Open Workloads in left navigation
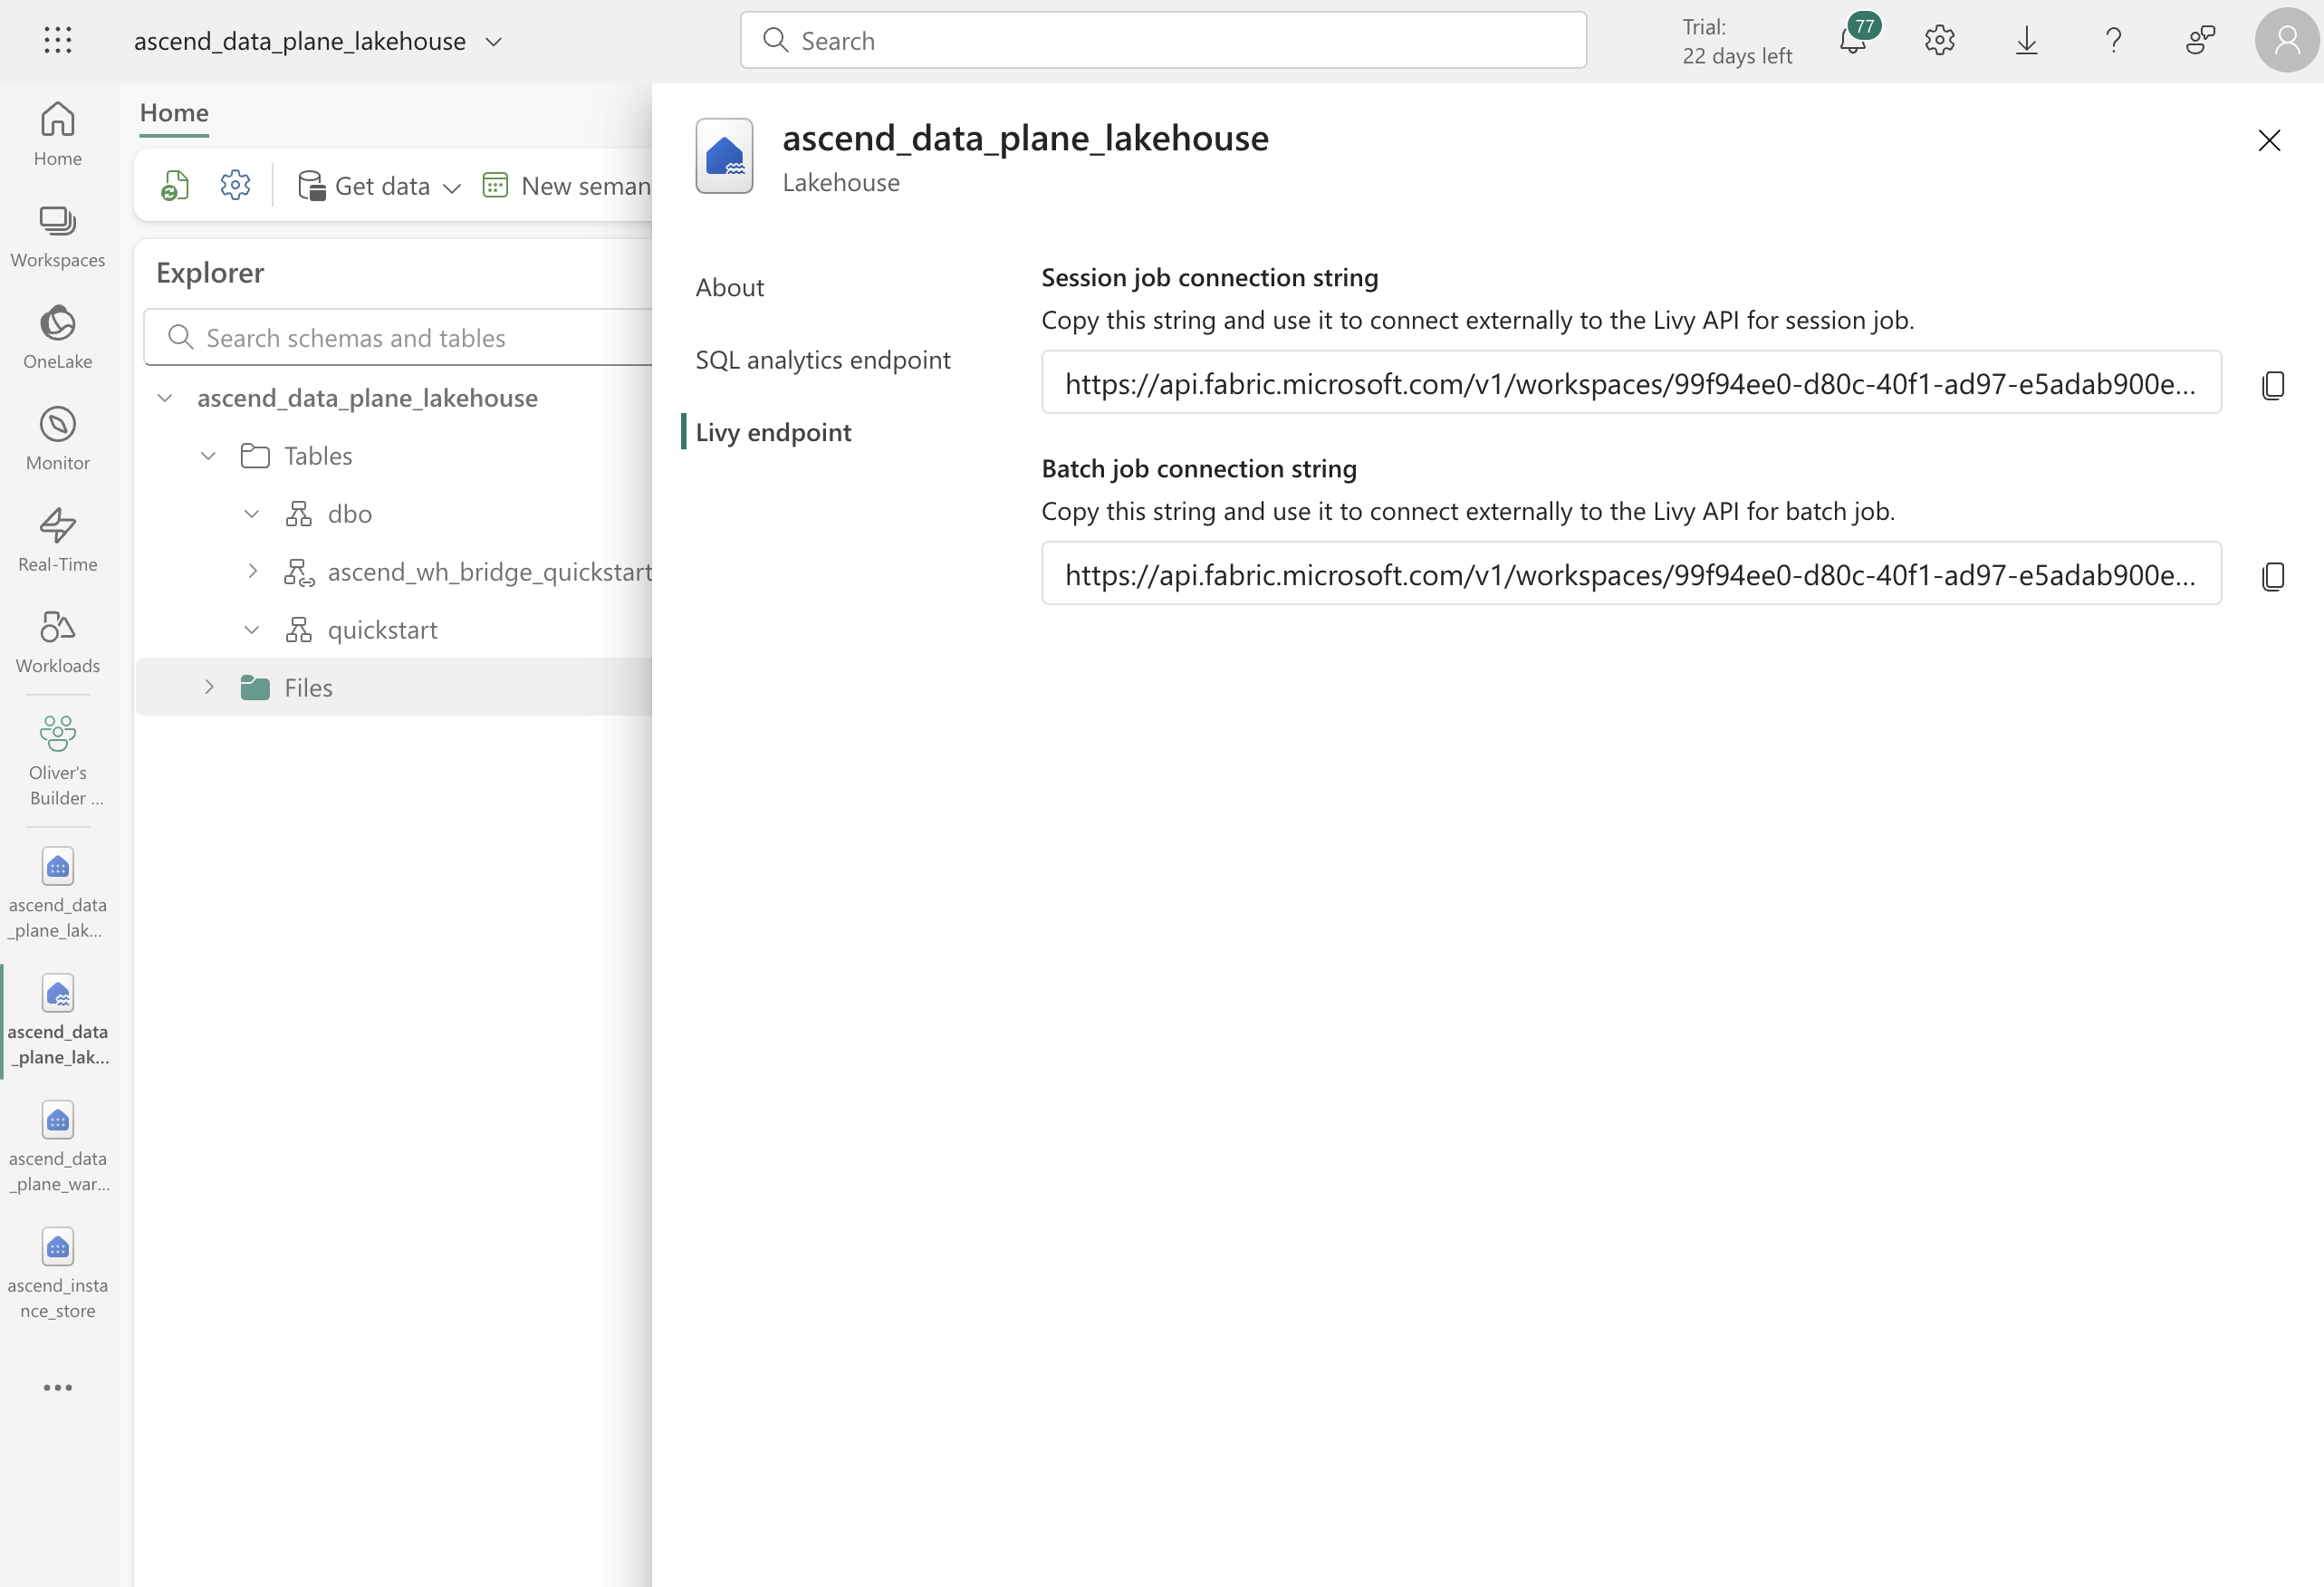Image resolution: width=2324 pixels, height=1587 pixels. coord(58,642)
